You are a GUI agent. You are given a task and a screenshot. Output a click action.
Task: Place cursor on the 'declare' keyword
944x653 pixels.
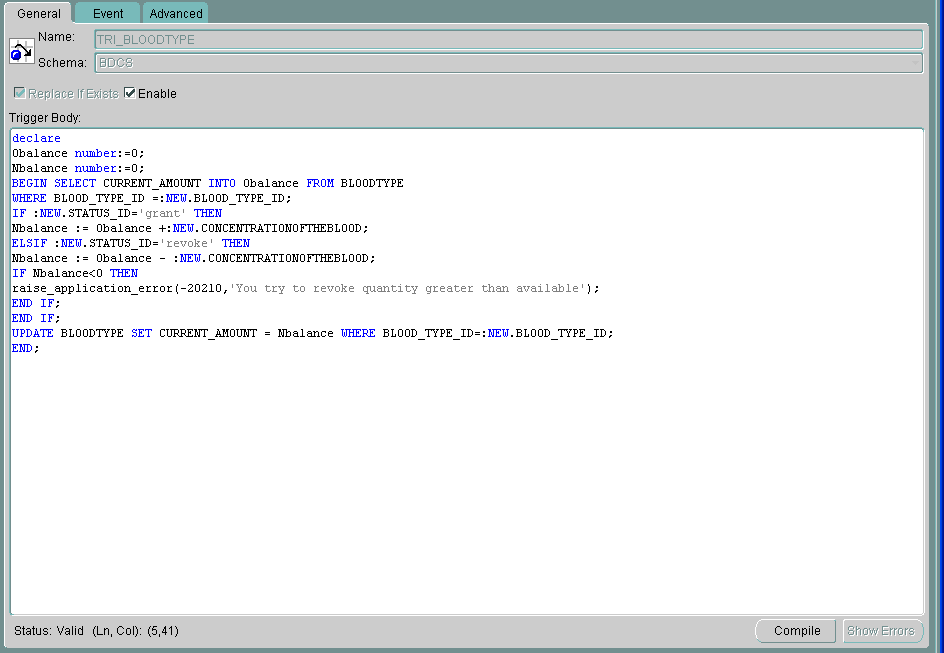click(x=36, y=138)
